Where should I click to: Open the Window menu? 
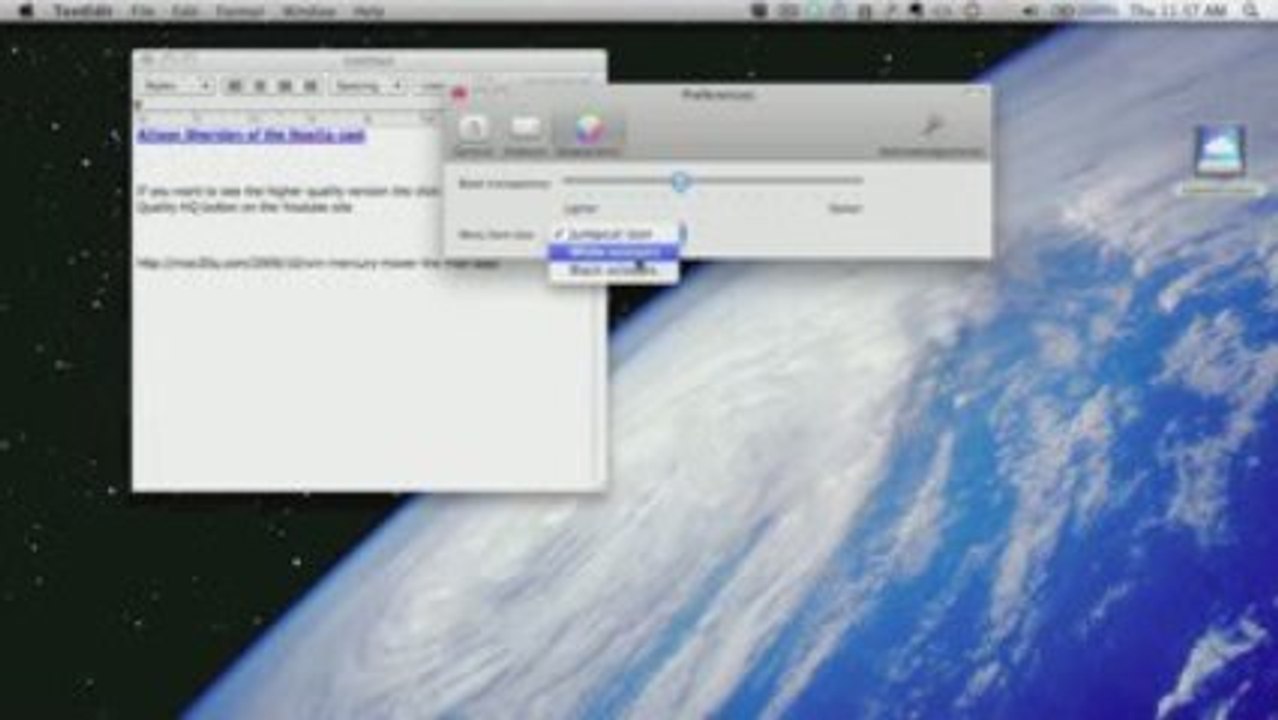(308, 10)
